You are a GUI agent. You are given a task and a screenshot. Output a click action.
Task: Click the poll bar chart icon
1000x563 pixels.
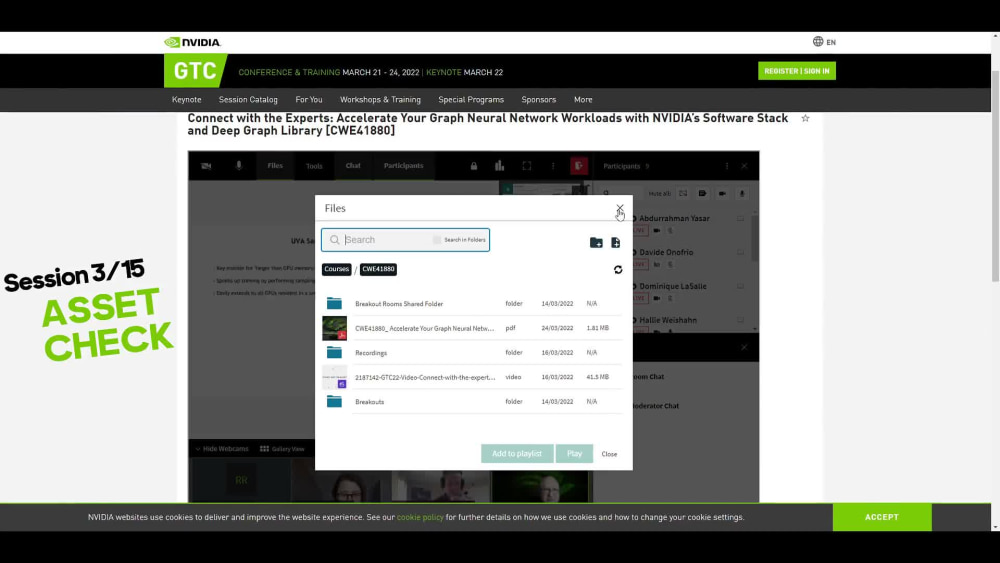[x=499, y=166]
